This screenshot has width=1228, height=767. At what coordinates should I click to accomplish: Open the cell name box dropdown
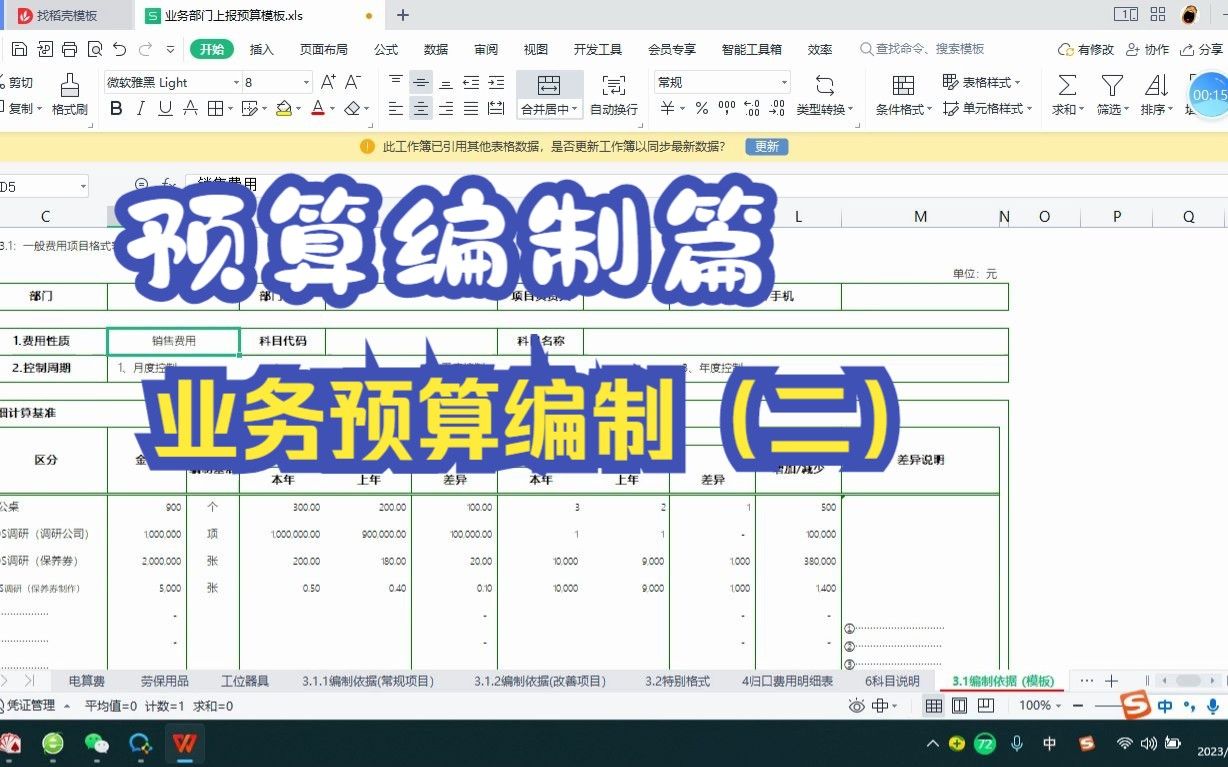[x=82, y=186]
